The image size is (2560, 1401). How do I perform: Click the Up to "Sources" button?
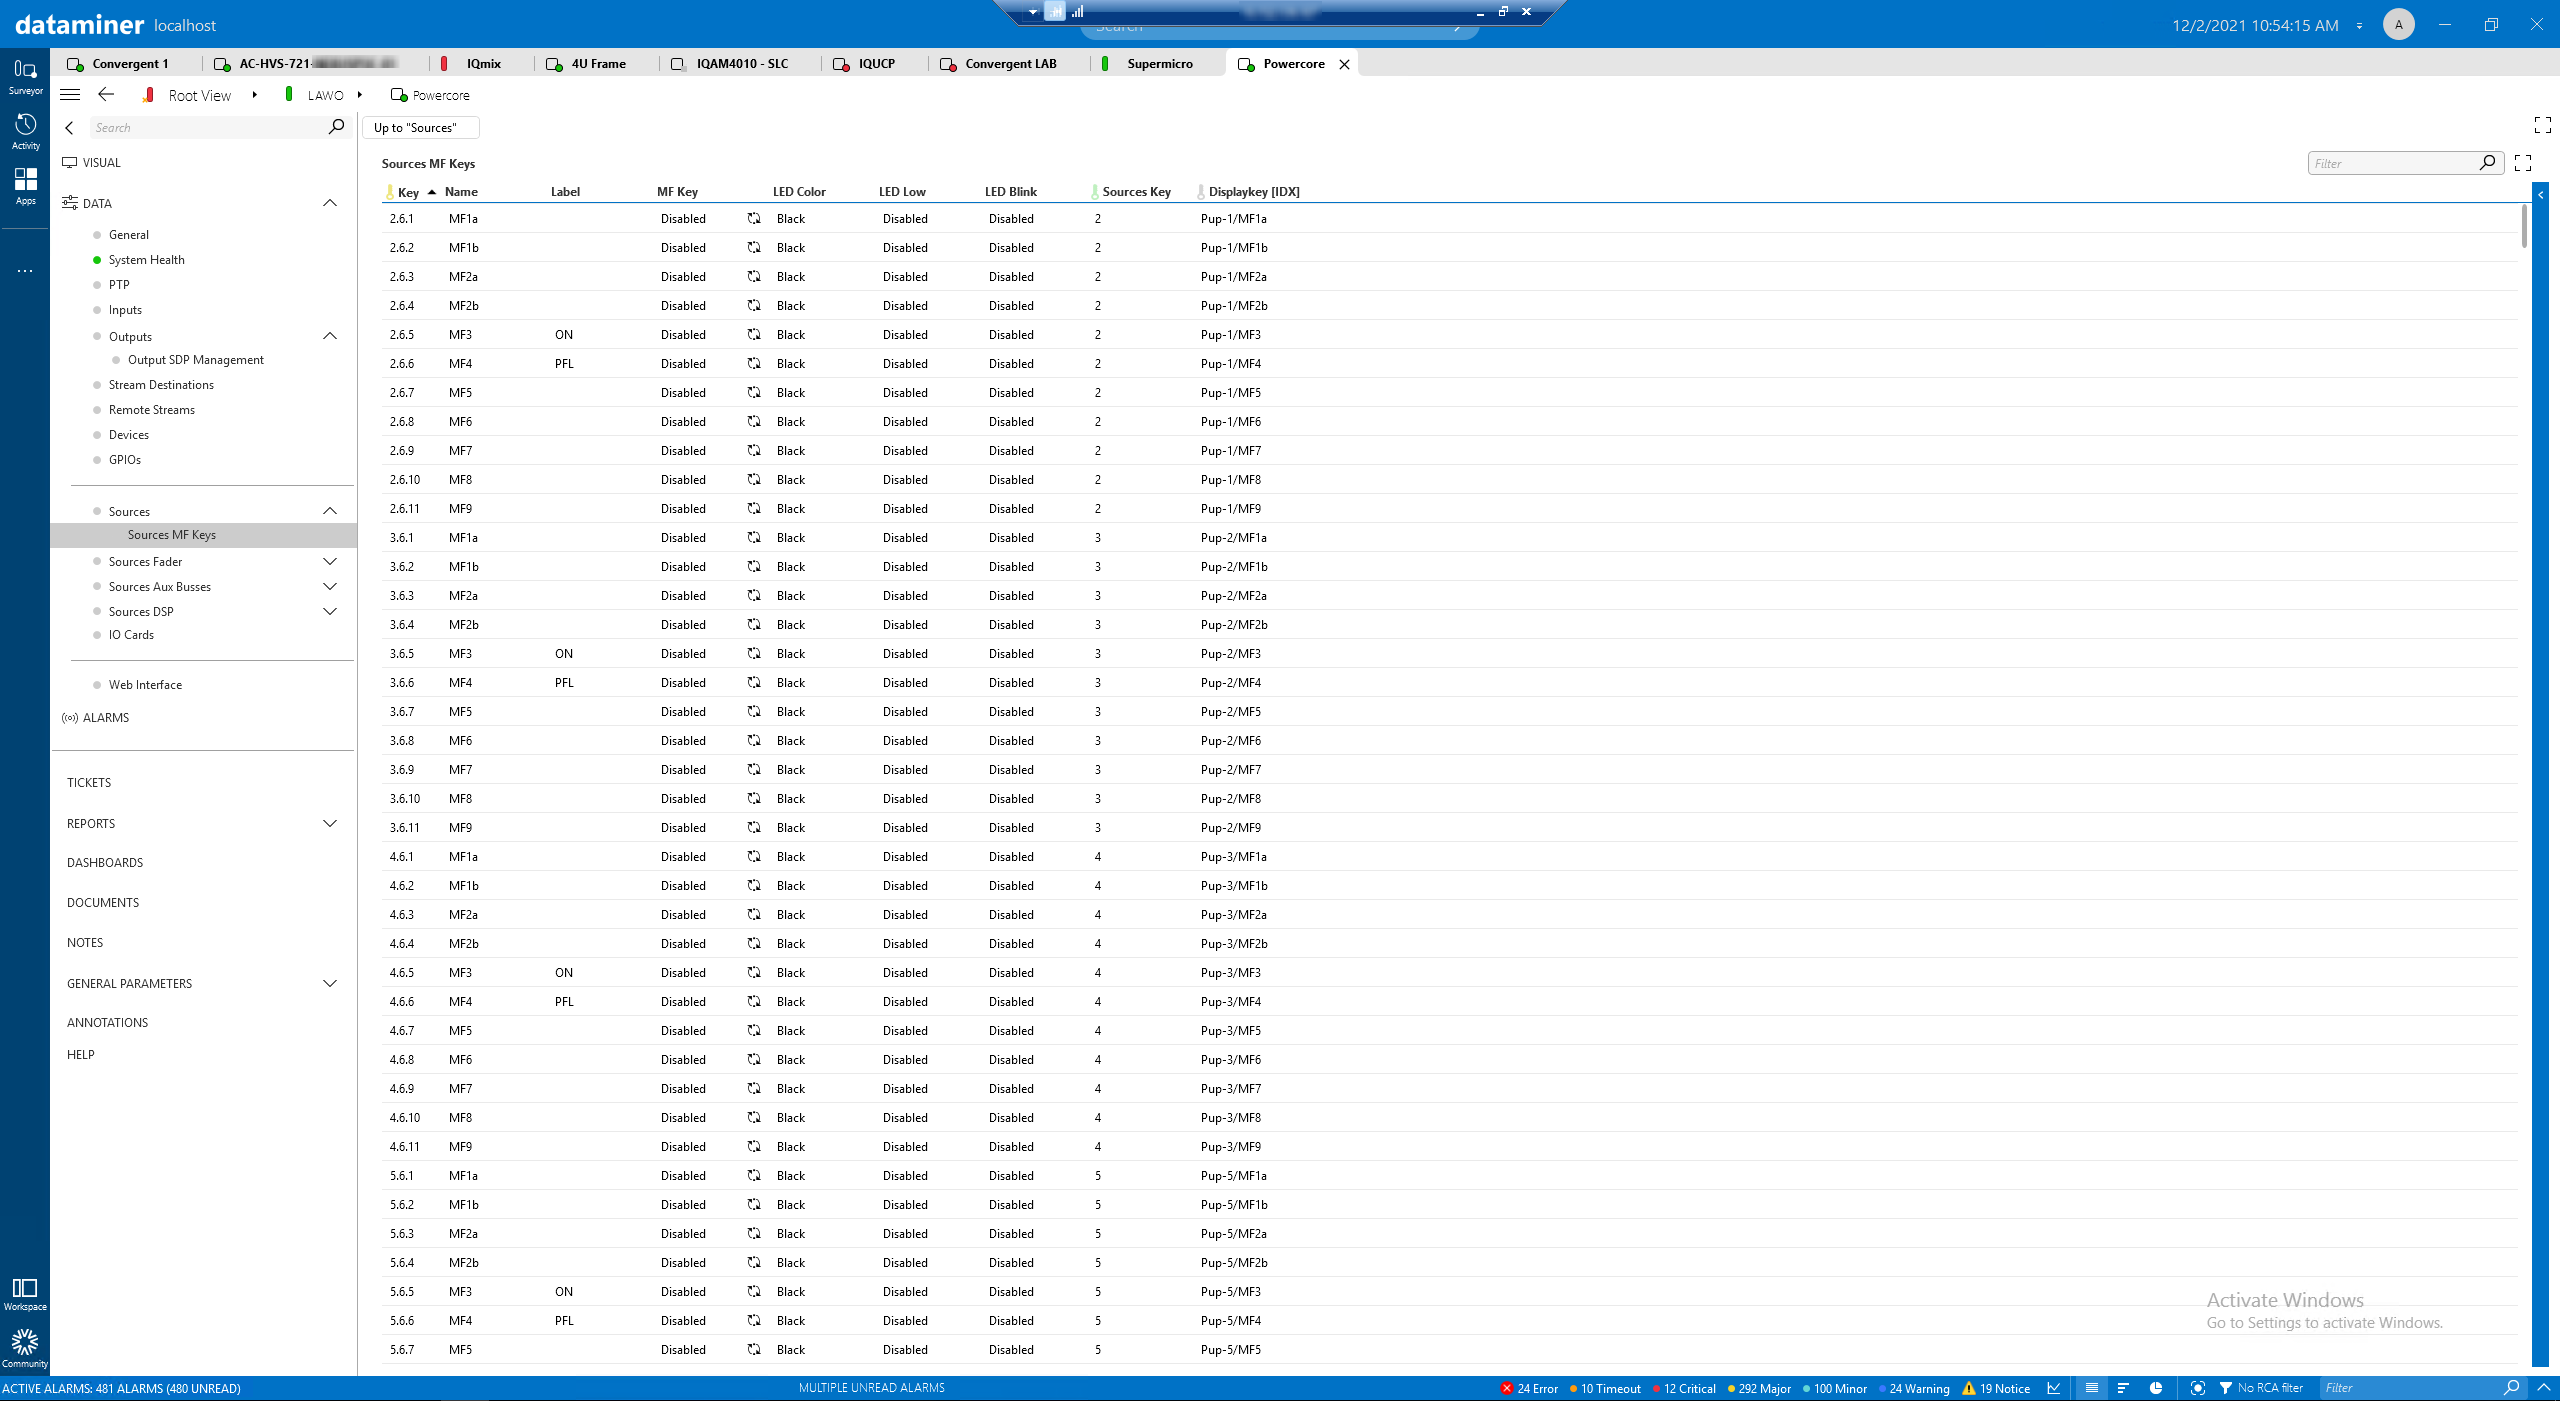click(419, 127)
